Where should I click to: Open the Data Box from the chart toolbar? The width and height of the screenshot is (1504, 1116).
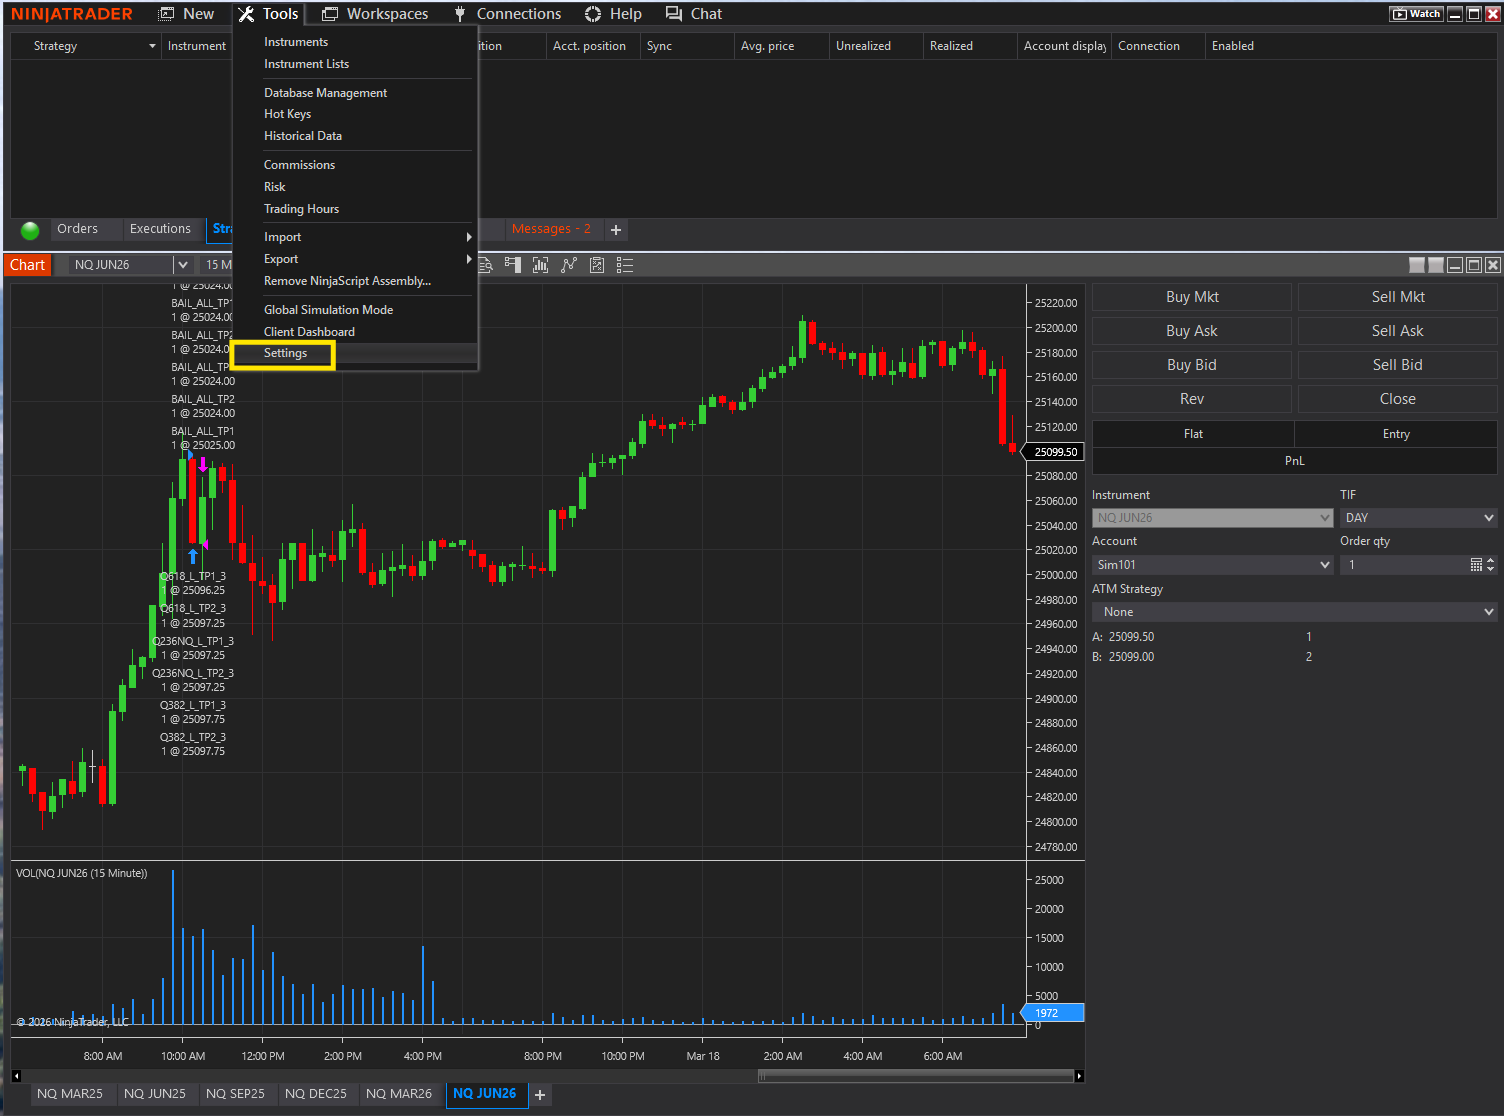[x=484, y=264]
